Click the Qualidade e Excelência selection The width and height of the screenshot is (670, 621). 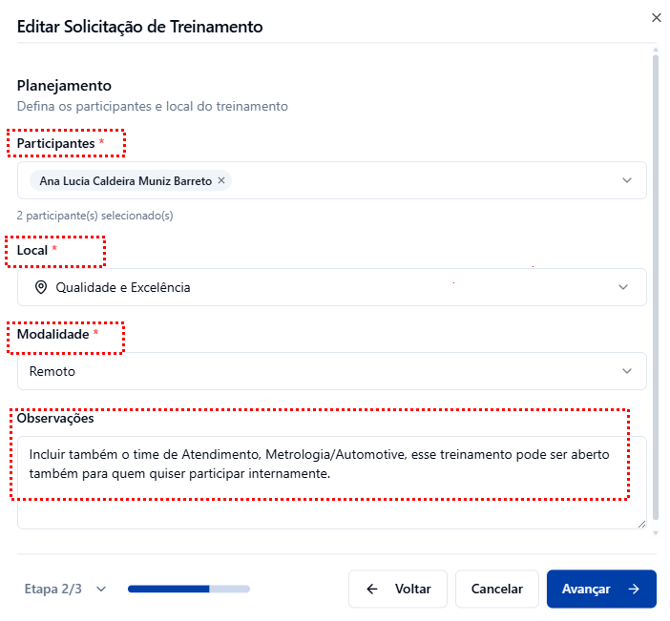point(122,287)
